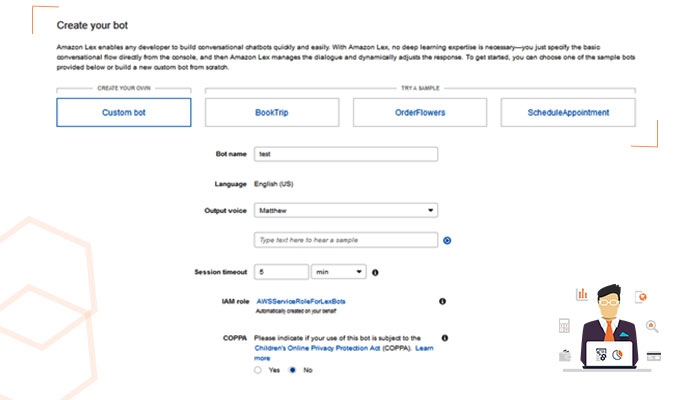Click the info icon next to COPPA
This screenshot has width=700, height=400.
tap(442, 338)
